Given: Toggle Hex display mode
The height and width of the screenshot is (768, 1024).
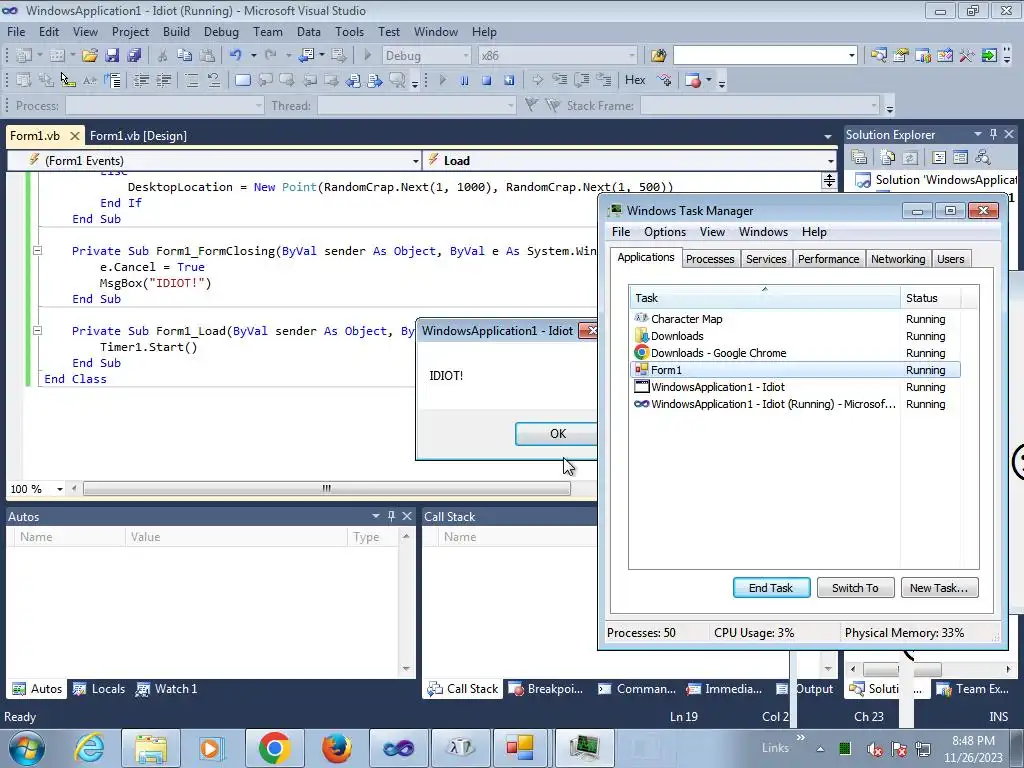Looking at the screenshot, I should pos(635,80).
